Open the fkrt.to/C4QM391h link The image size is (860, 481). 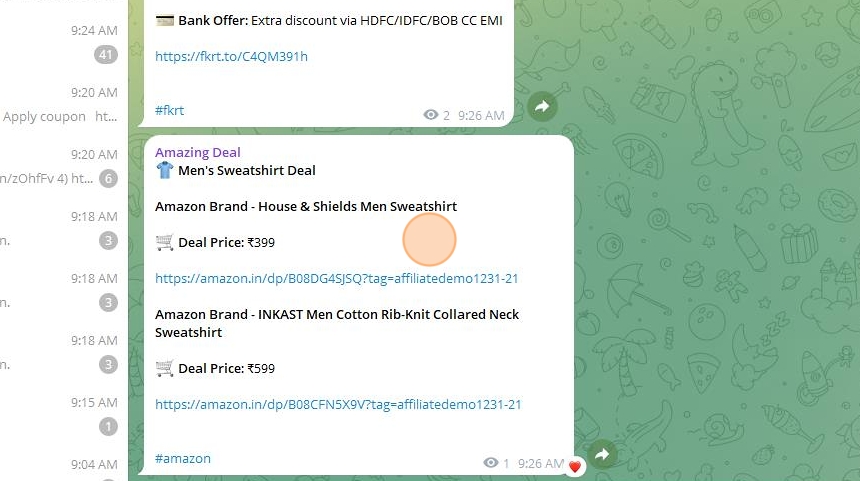pyautogui.click(x=231, y=56)
